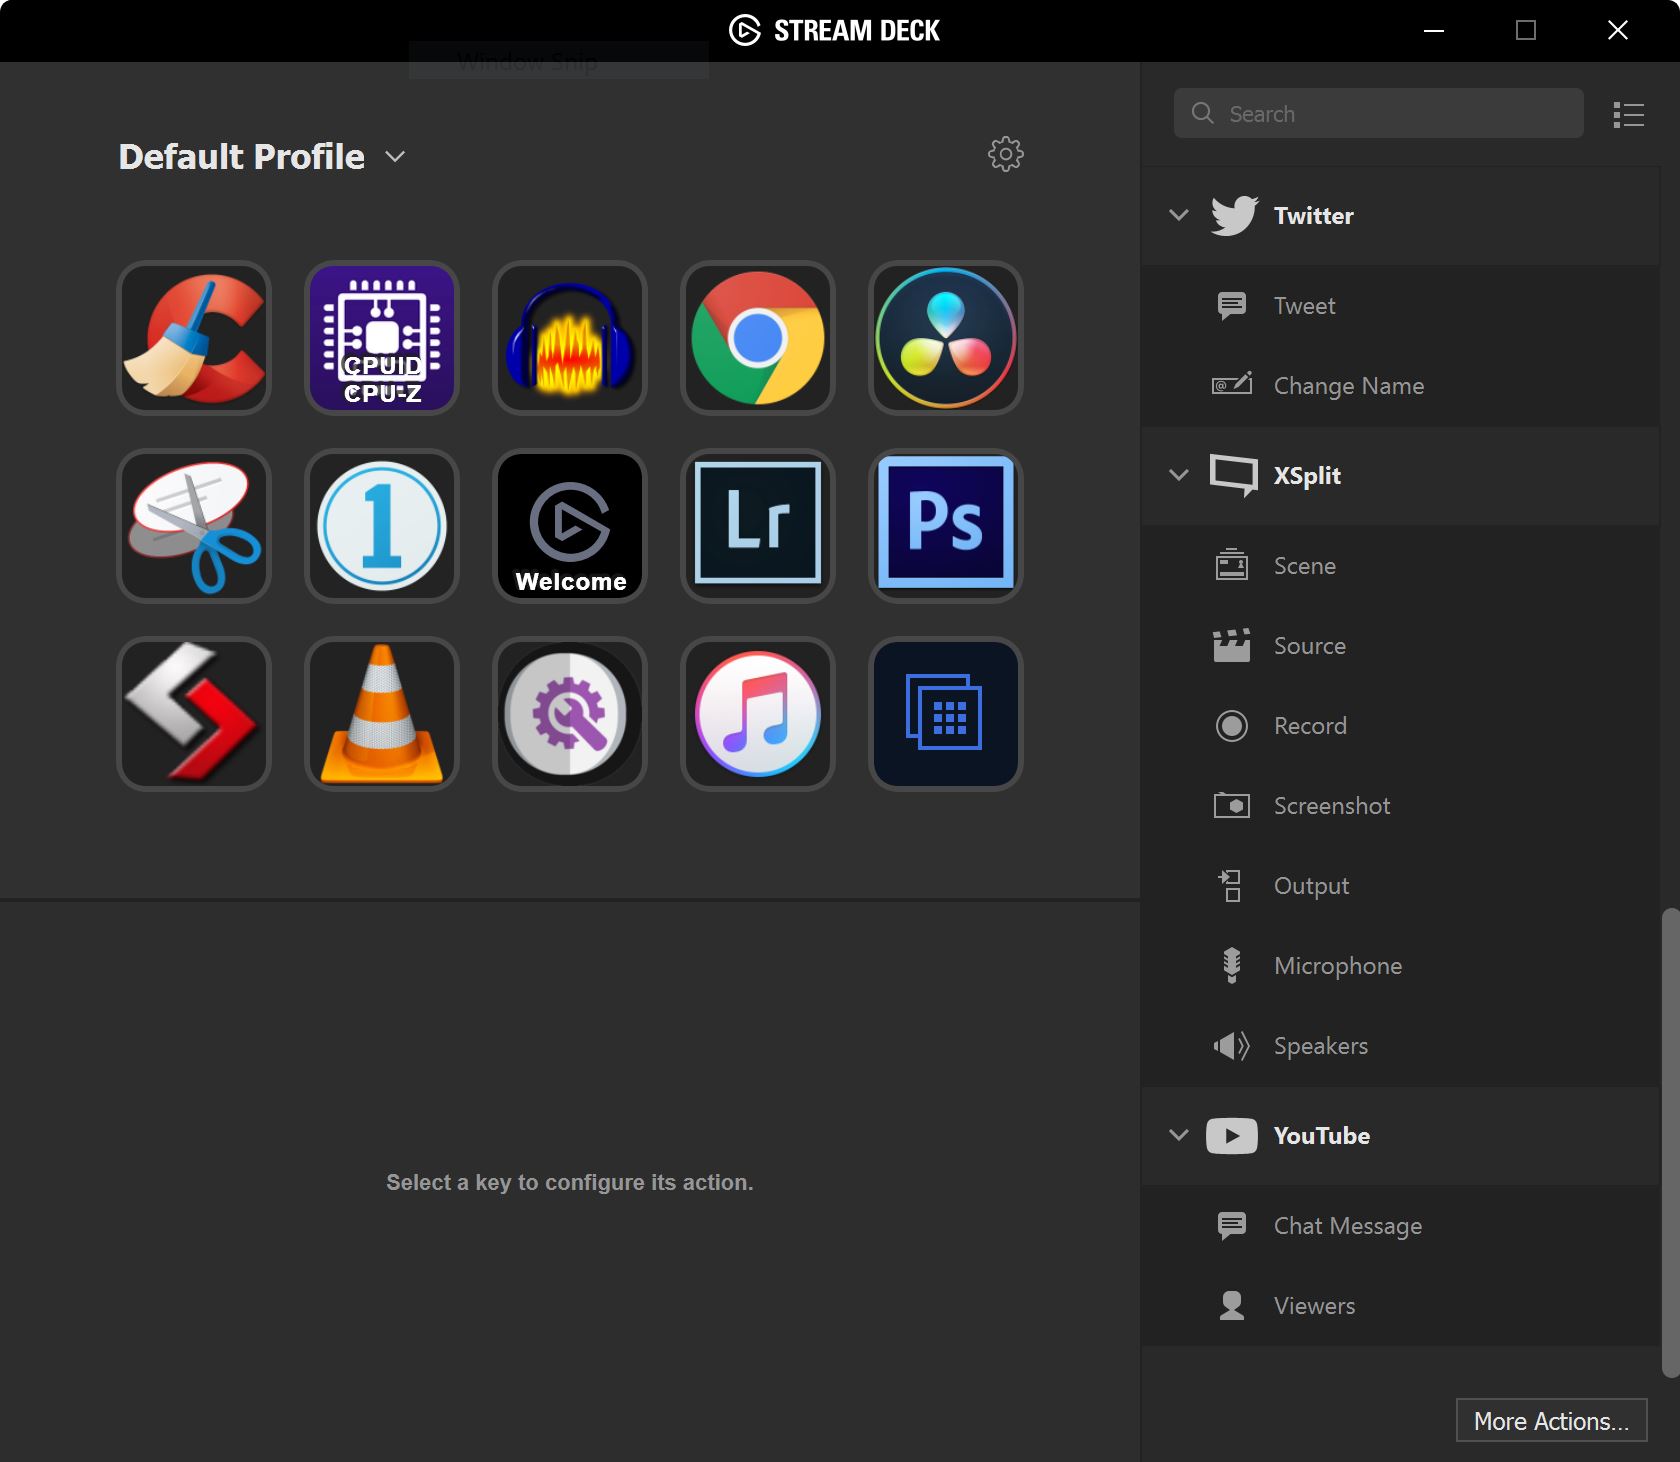Select the Viewers action label
The width and height of the screenshot is (1680, 1462).
1315,1306
